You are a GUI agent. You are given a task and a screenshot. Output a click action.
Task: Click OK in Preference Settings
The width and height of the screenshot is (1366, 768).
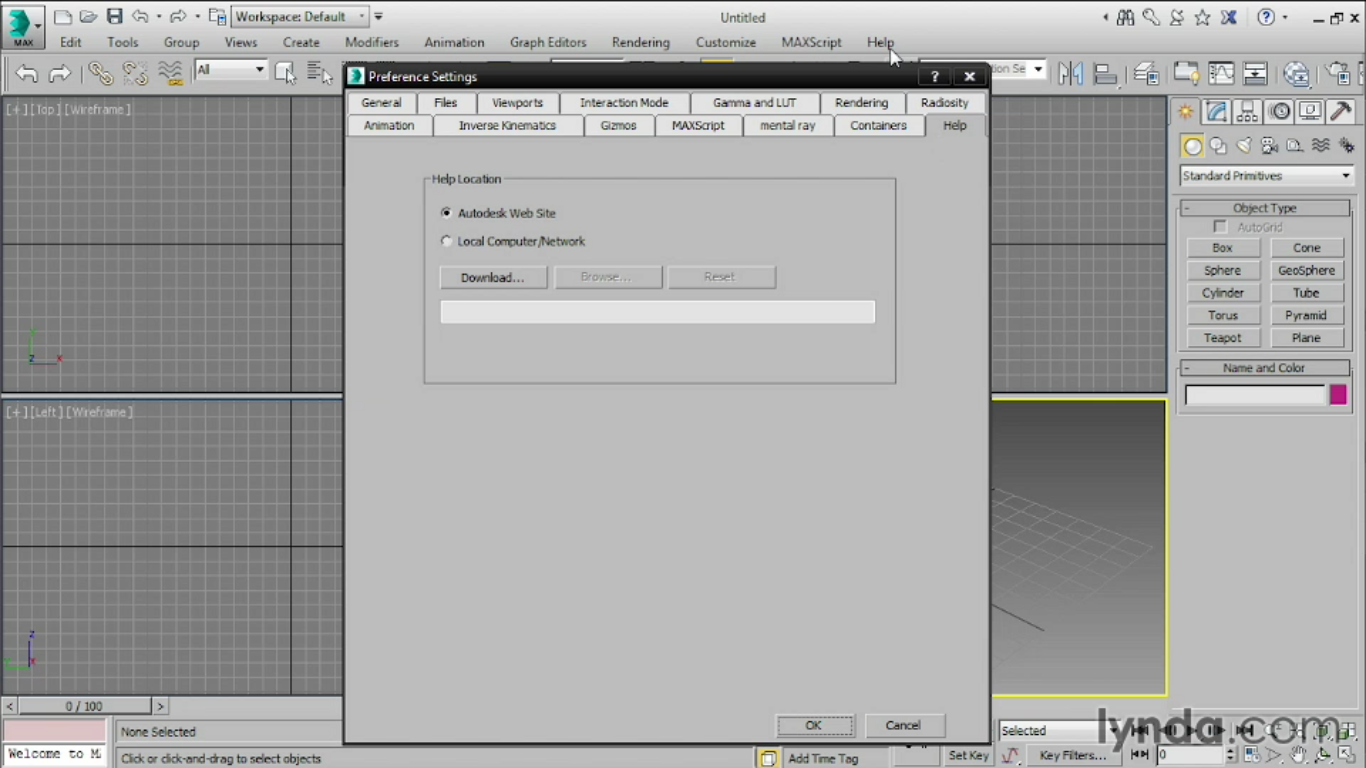click(x=814, y=725)
